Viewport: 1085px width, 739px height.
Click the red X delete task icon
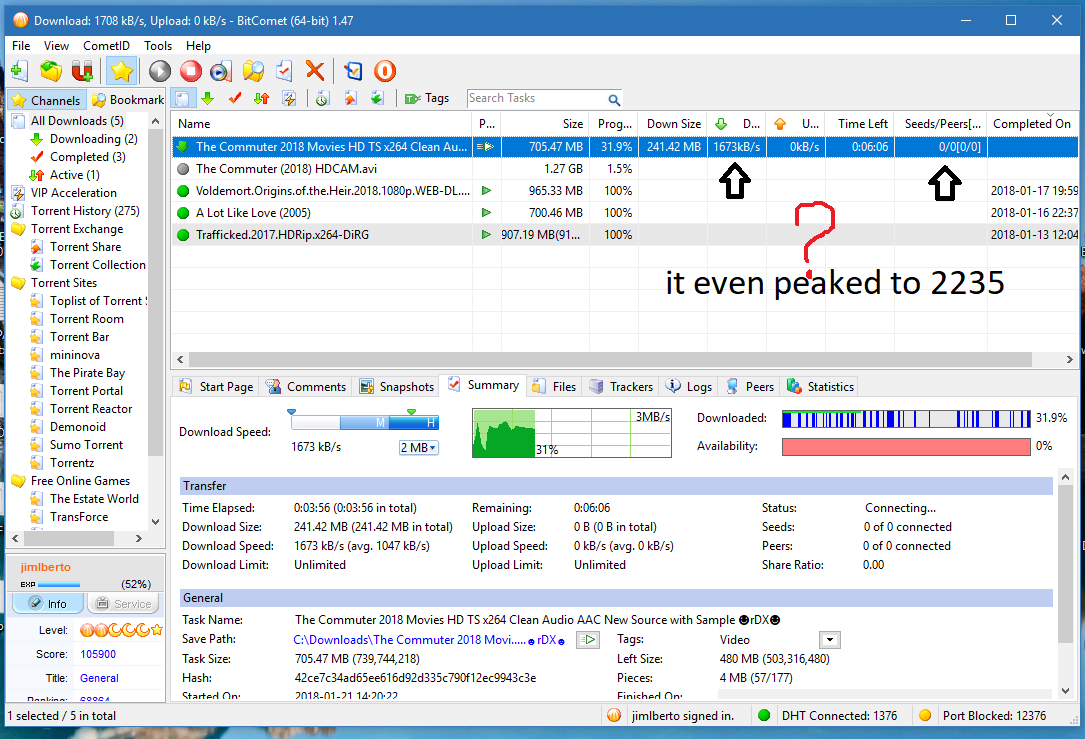click(x=315, y=71)
